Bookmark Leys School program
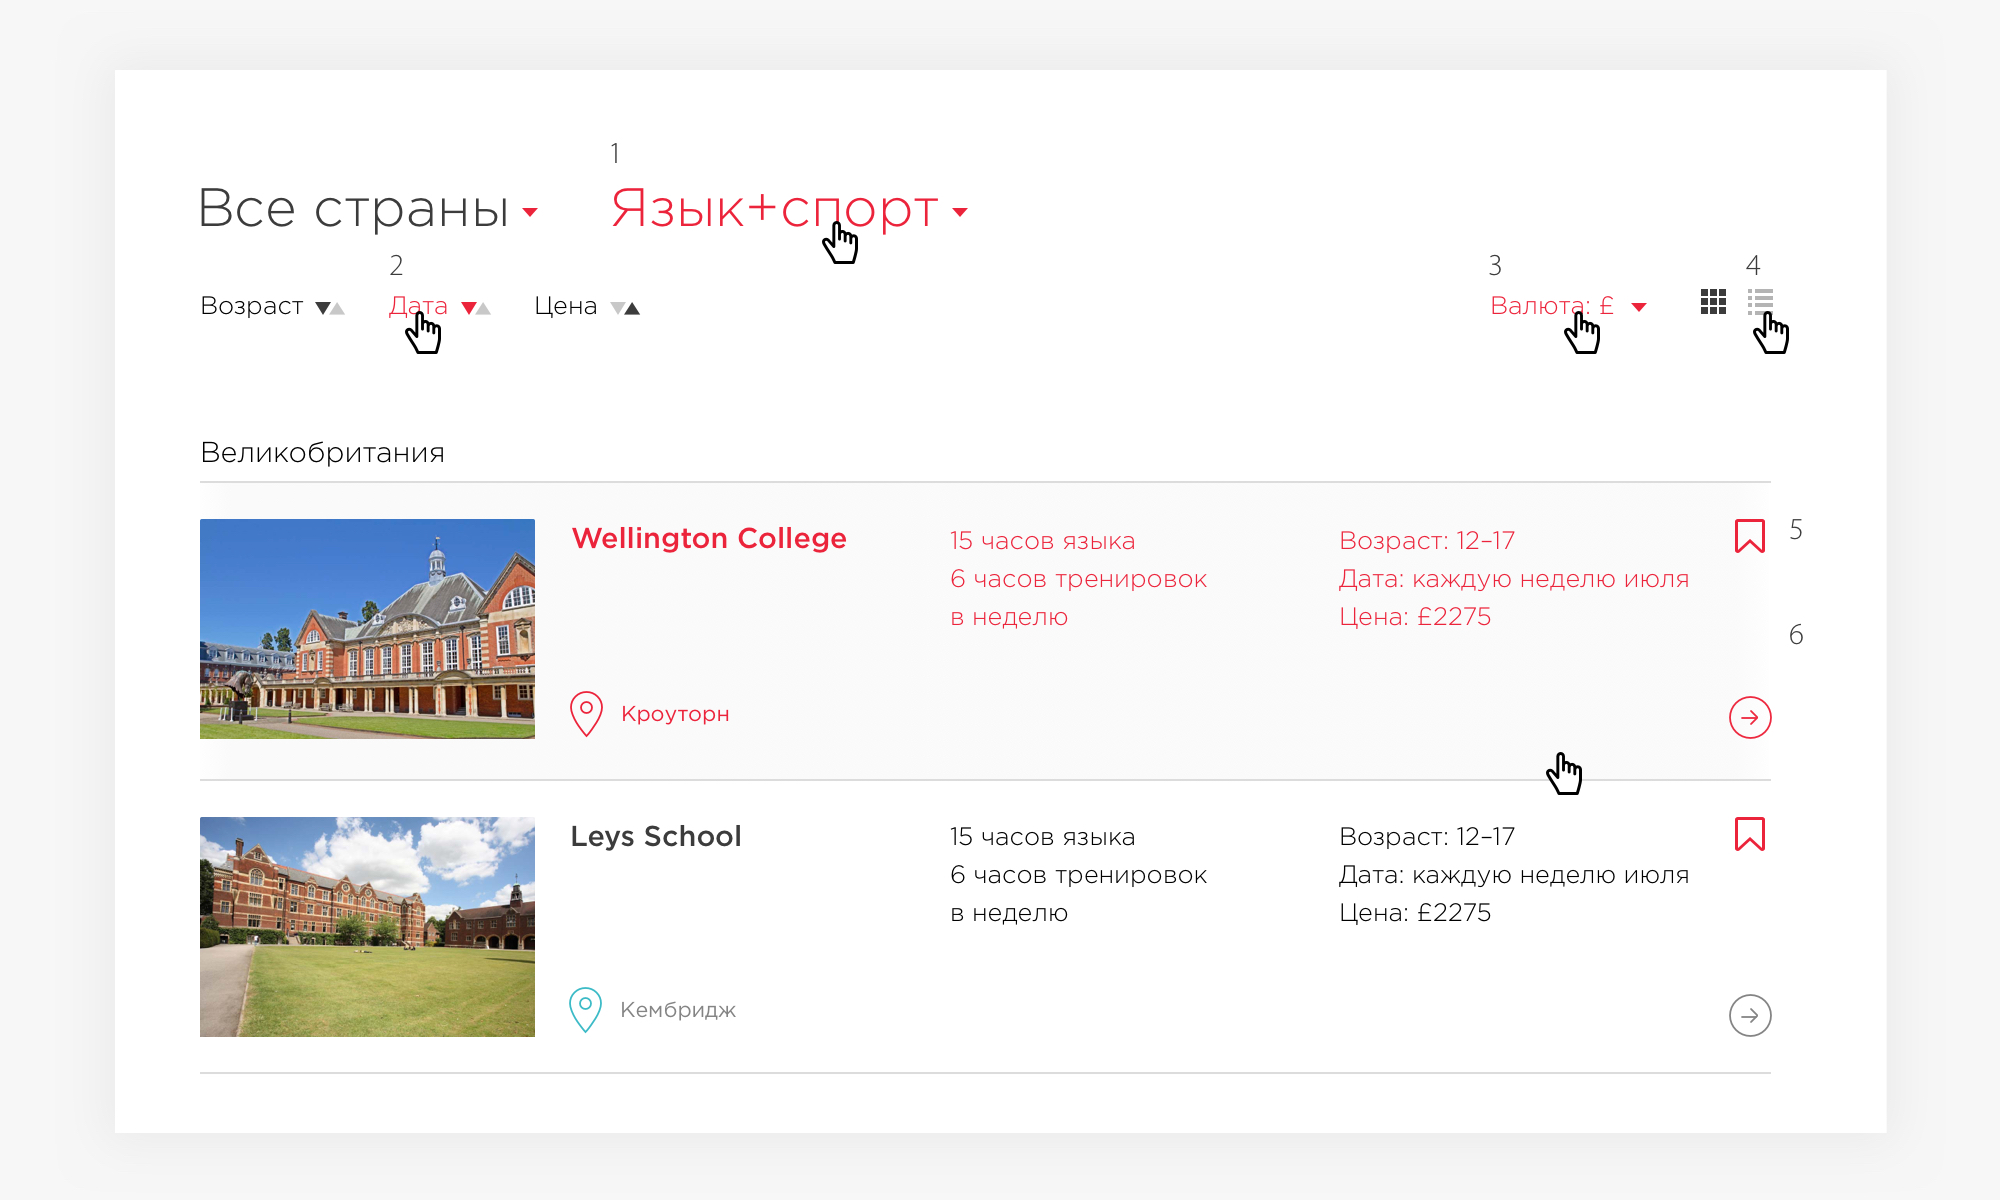The image size is (2000, 1200). 1750,834
